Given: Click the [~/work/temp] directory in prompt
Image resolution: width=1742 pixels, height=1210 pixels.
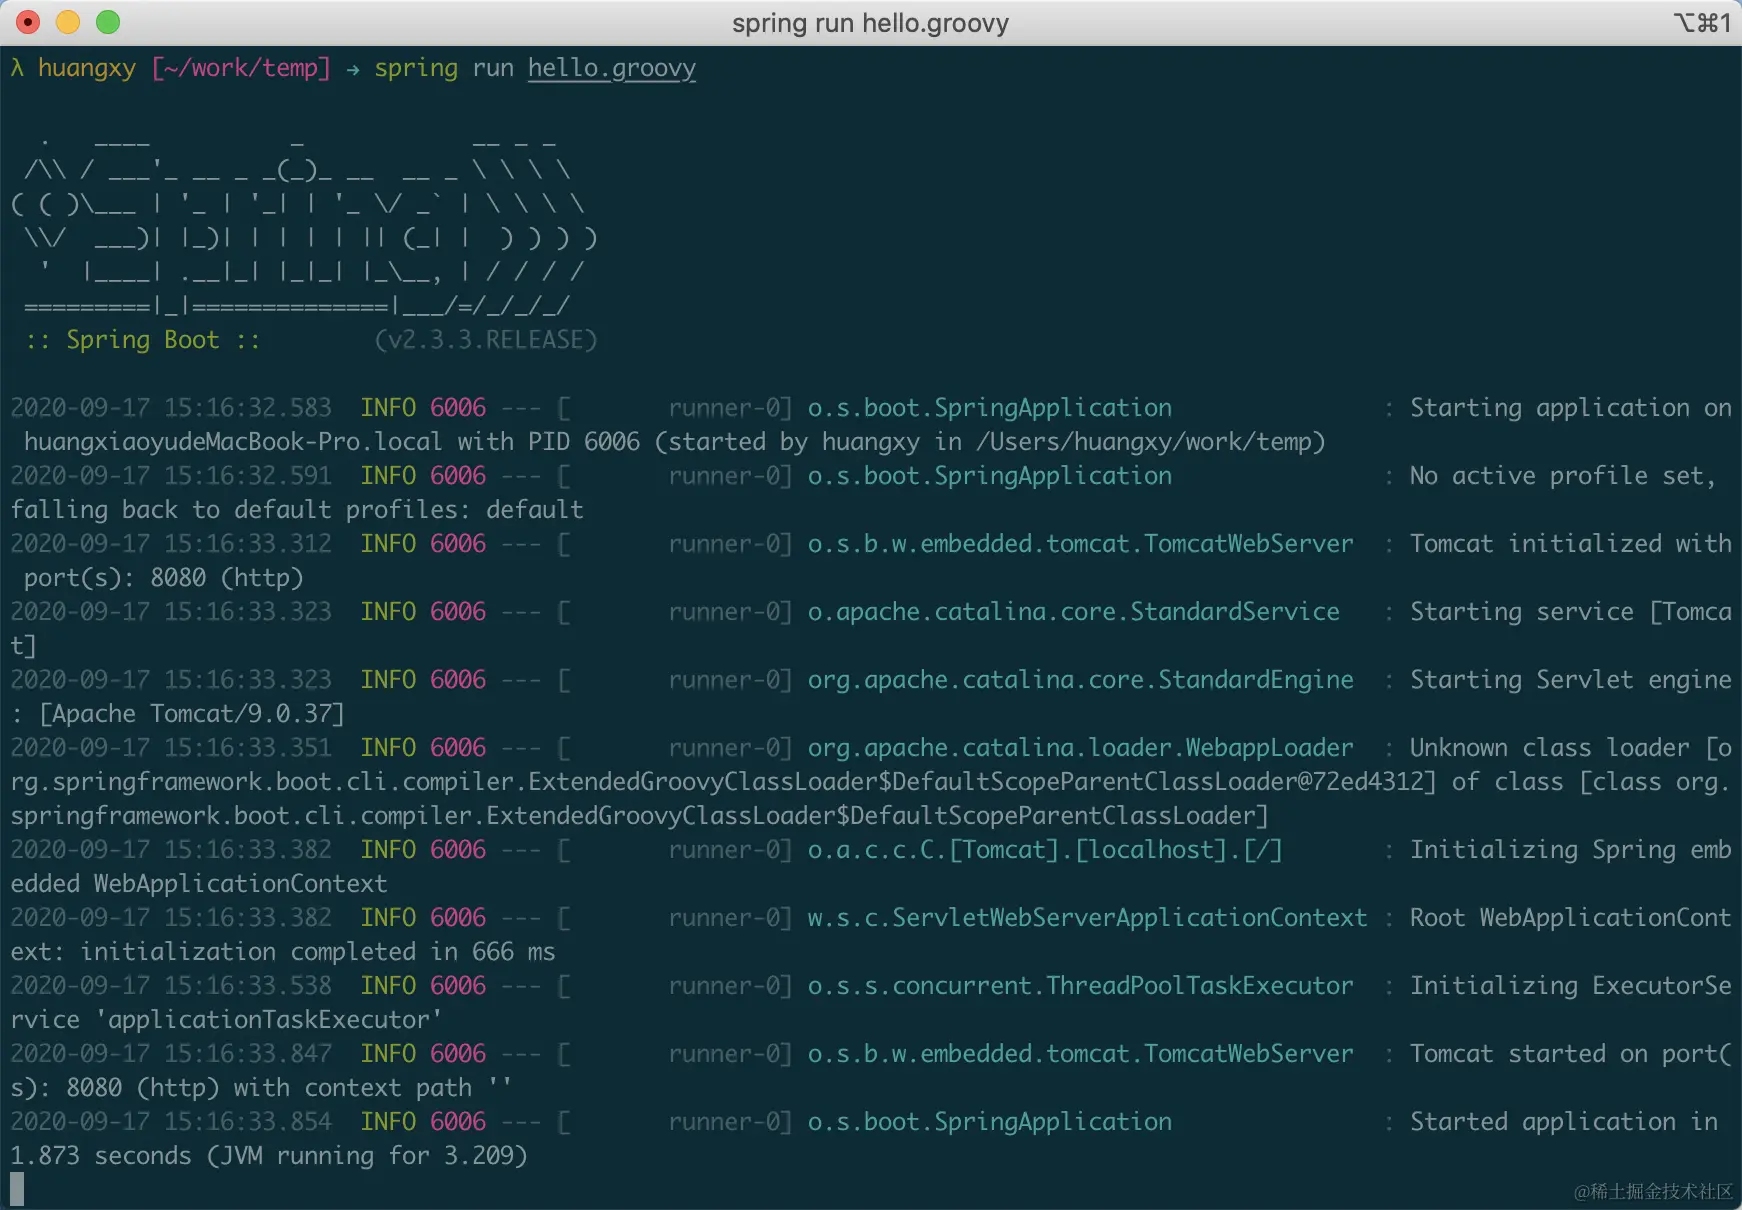Looking at the screenshot, I should pos(241,68).
